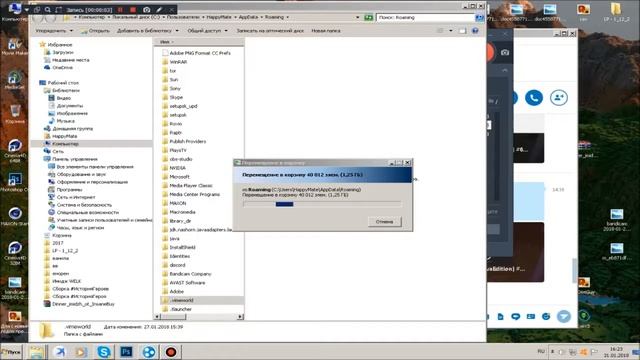640x360 pixels.
Task: Pause the Bandicam recording
Action: 120,9
